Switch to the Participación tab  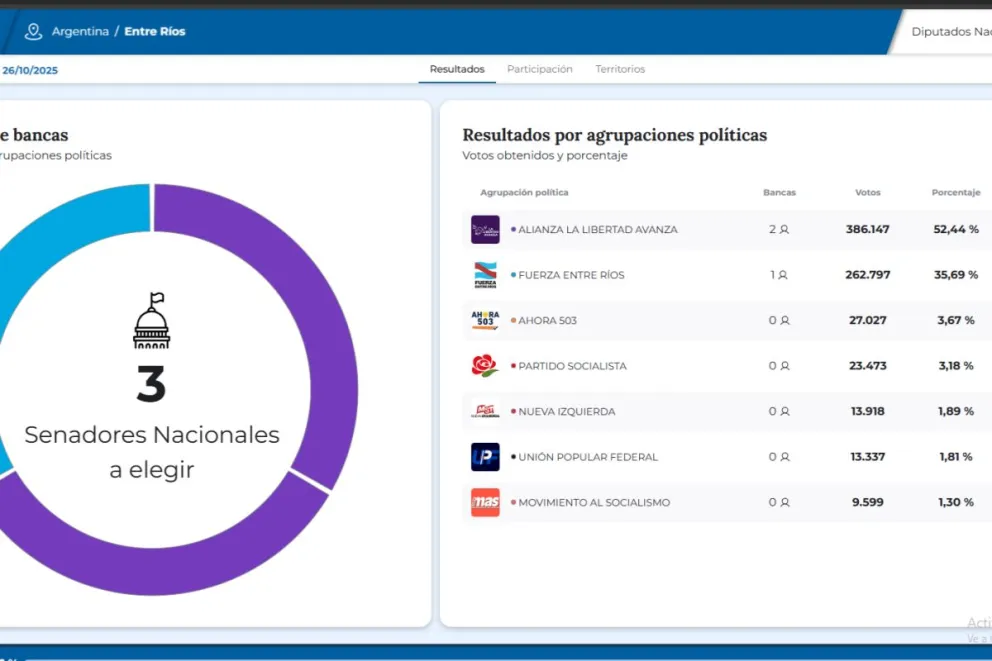(539, 69)
